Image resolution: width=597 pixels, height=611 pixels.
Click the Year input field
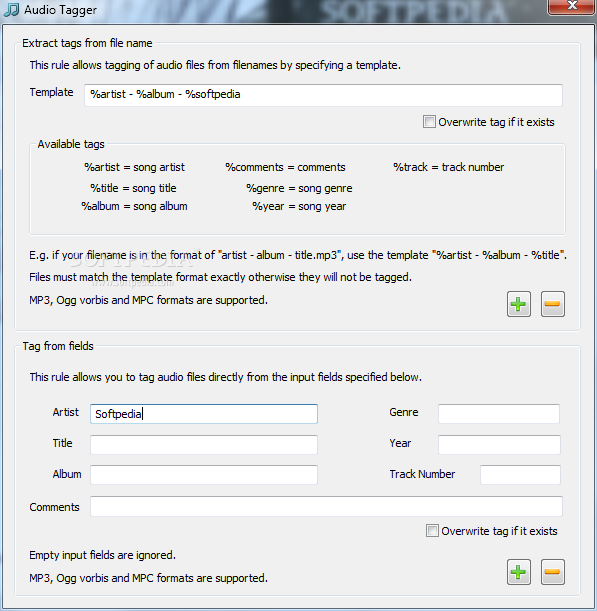[x=499, y=445]
